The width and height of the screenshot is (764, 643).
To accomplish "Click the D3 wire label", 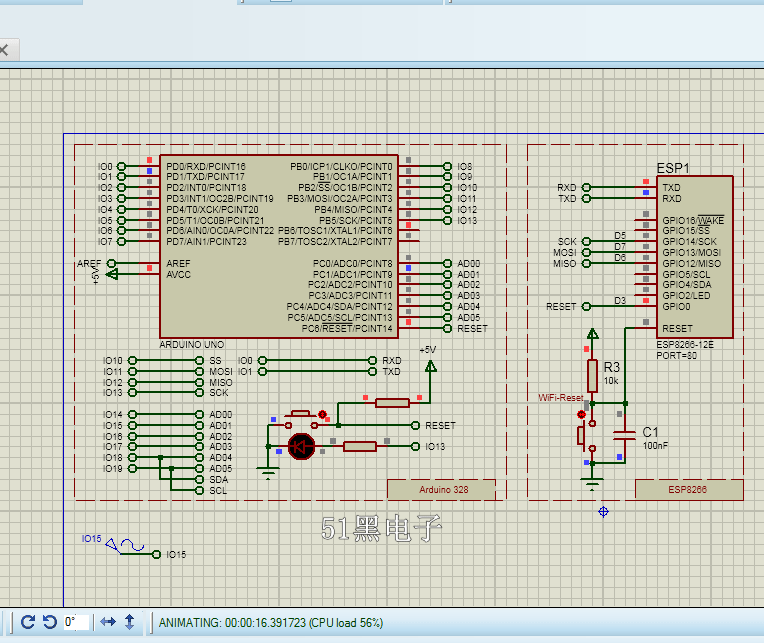I will tap(620, 301).
